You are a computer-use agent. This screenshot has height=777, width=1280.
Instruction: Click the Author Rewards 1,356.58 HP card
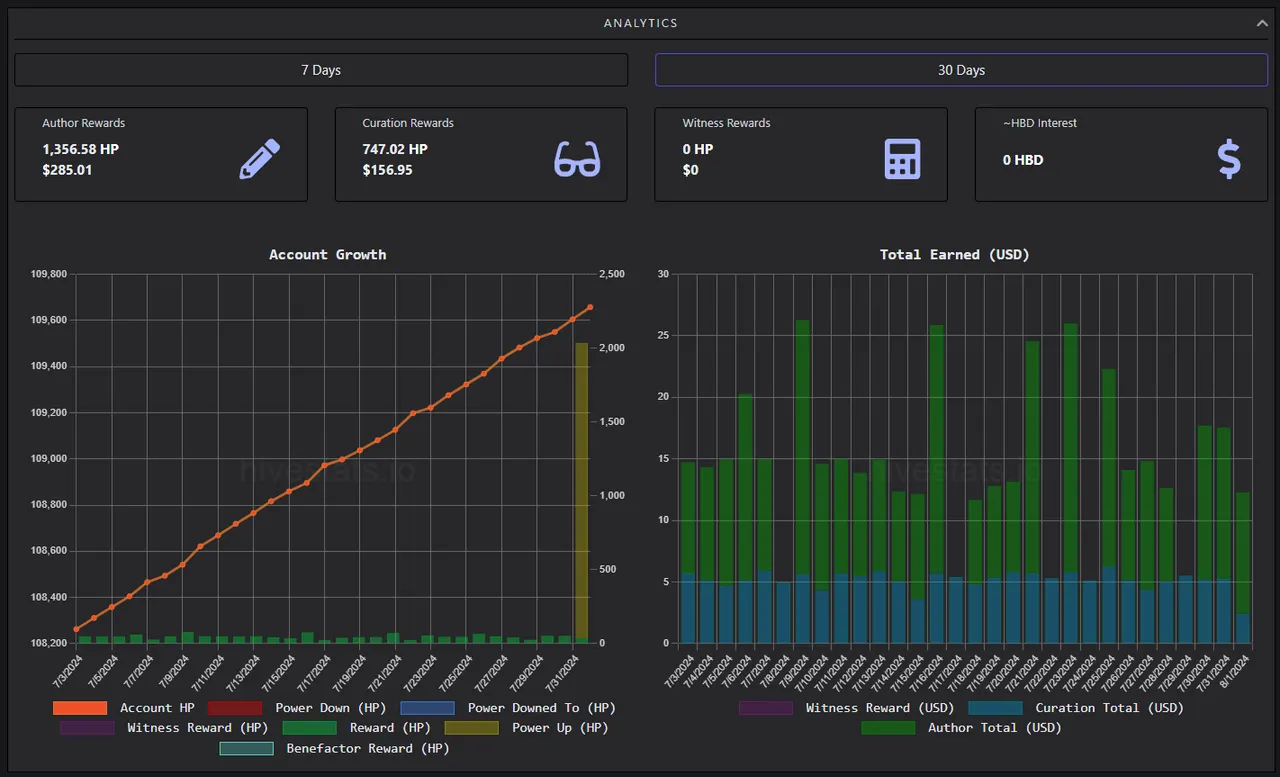coord(161,154)
